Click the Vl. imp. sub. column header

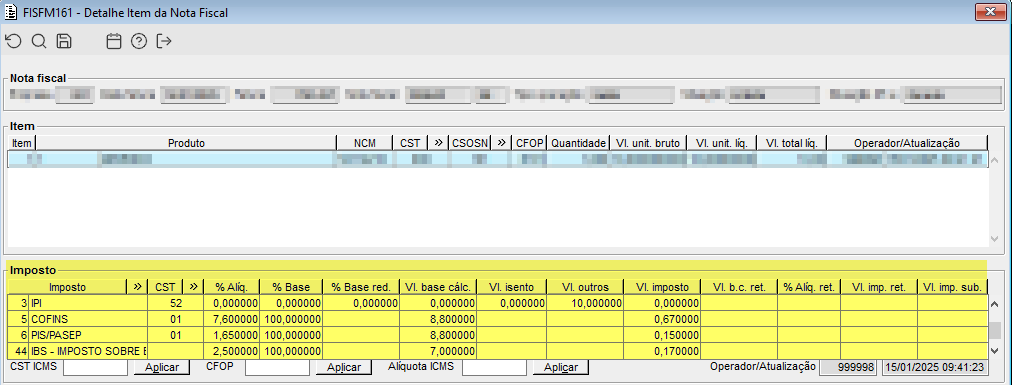(x=953, y=287)
